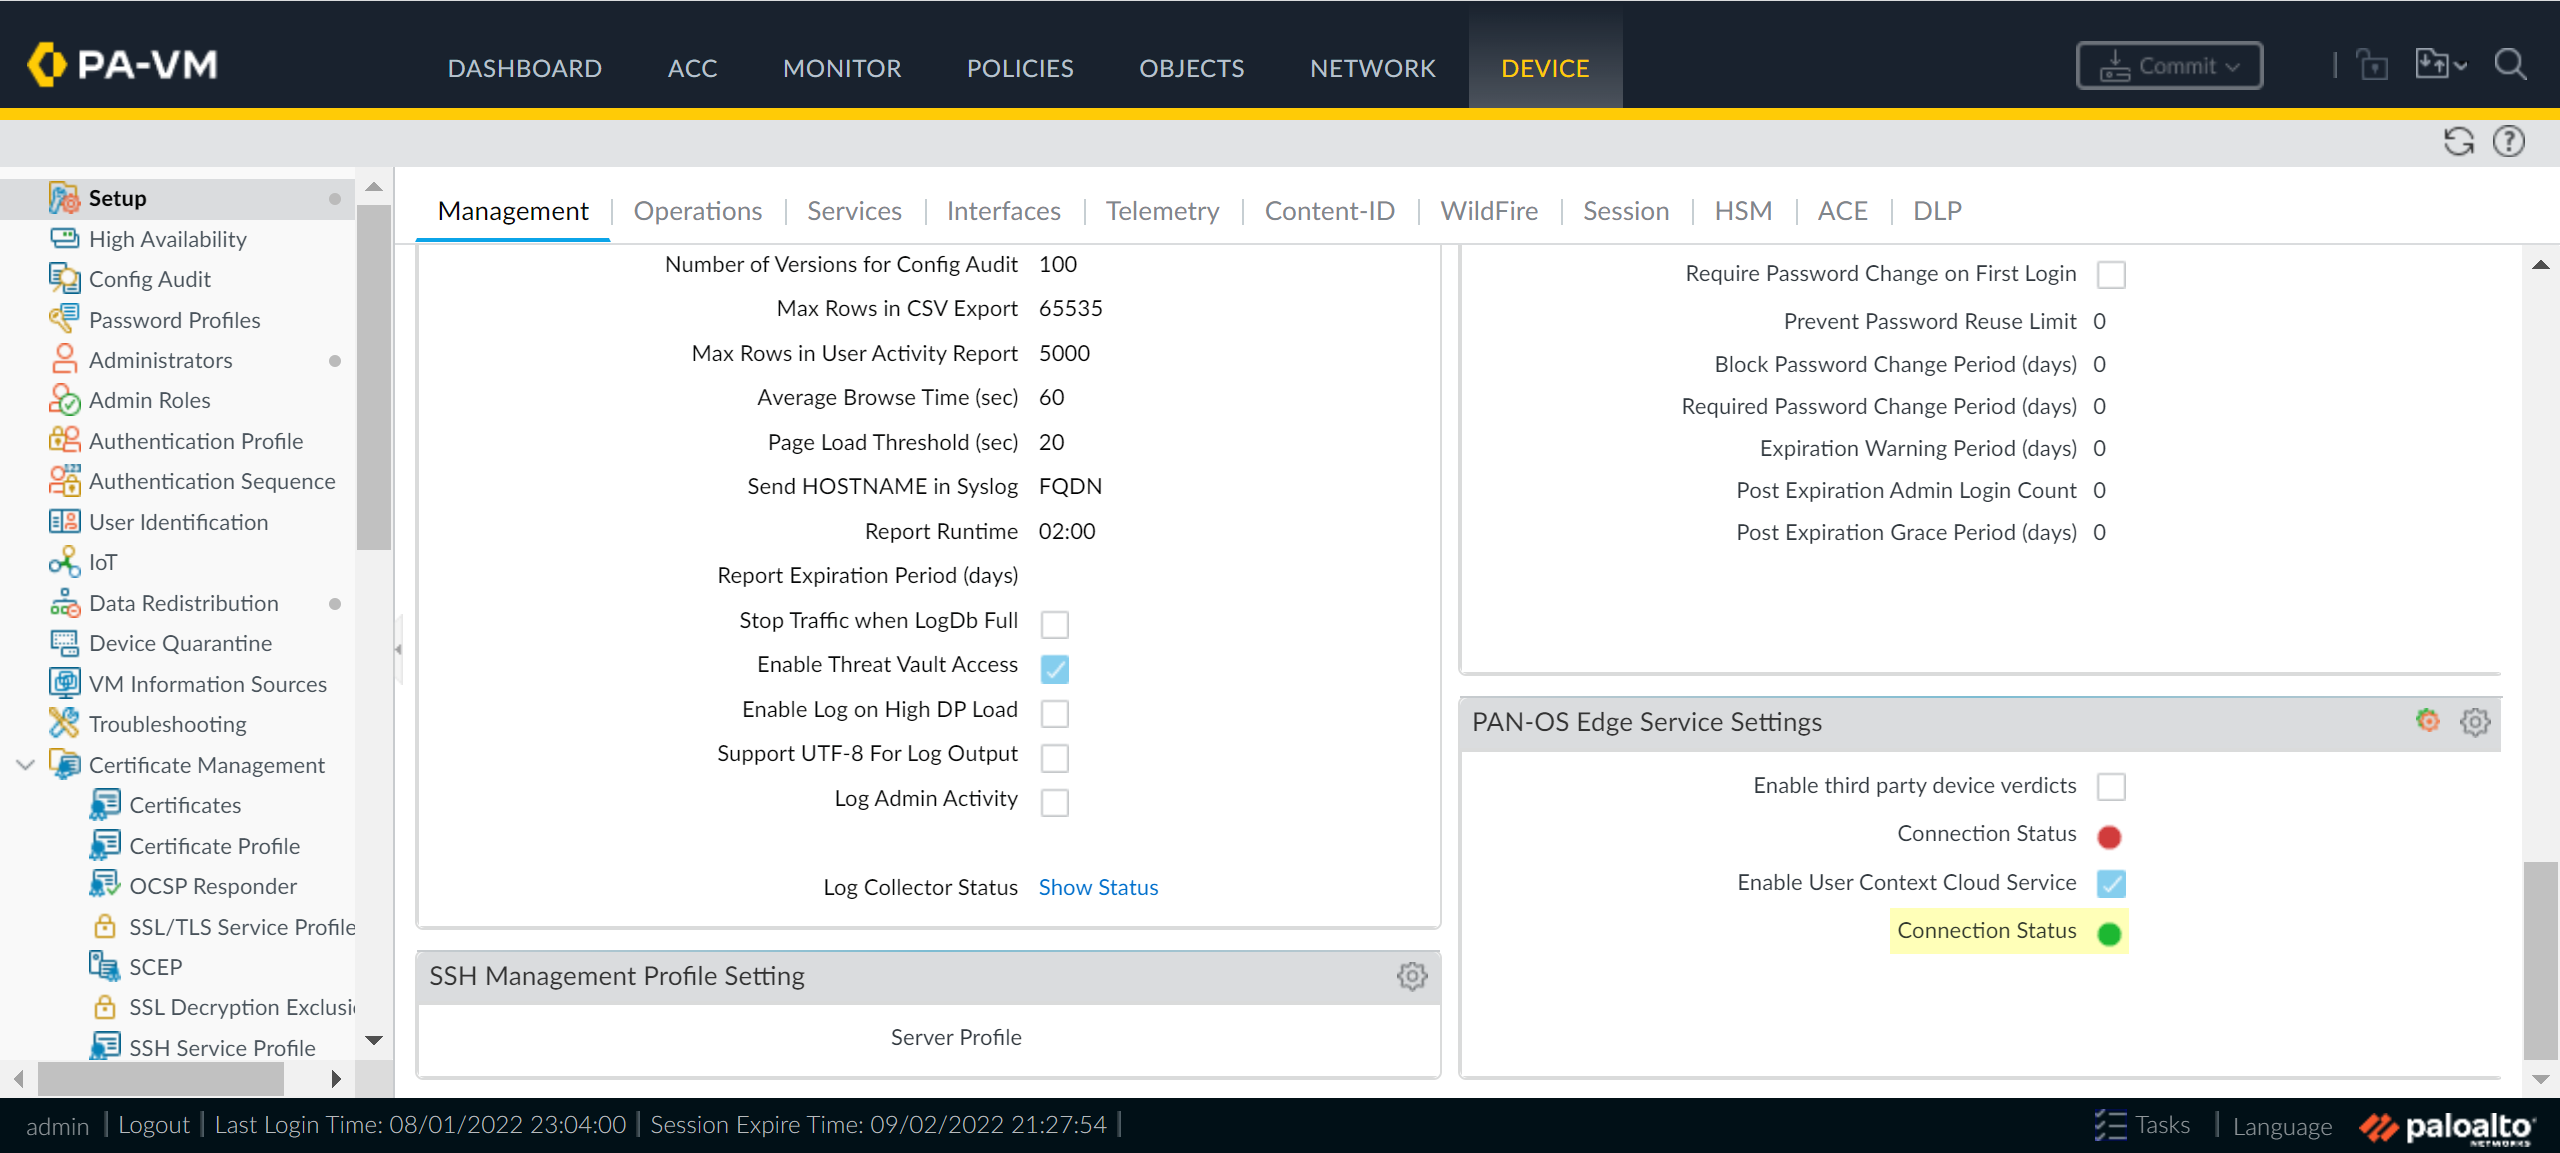
Task: Click the green Connection Status indicator
Action: 2109,934
